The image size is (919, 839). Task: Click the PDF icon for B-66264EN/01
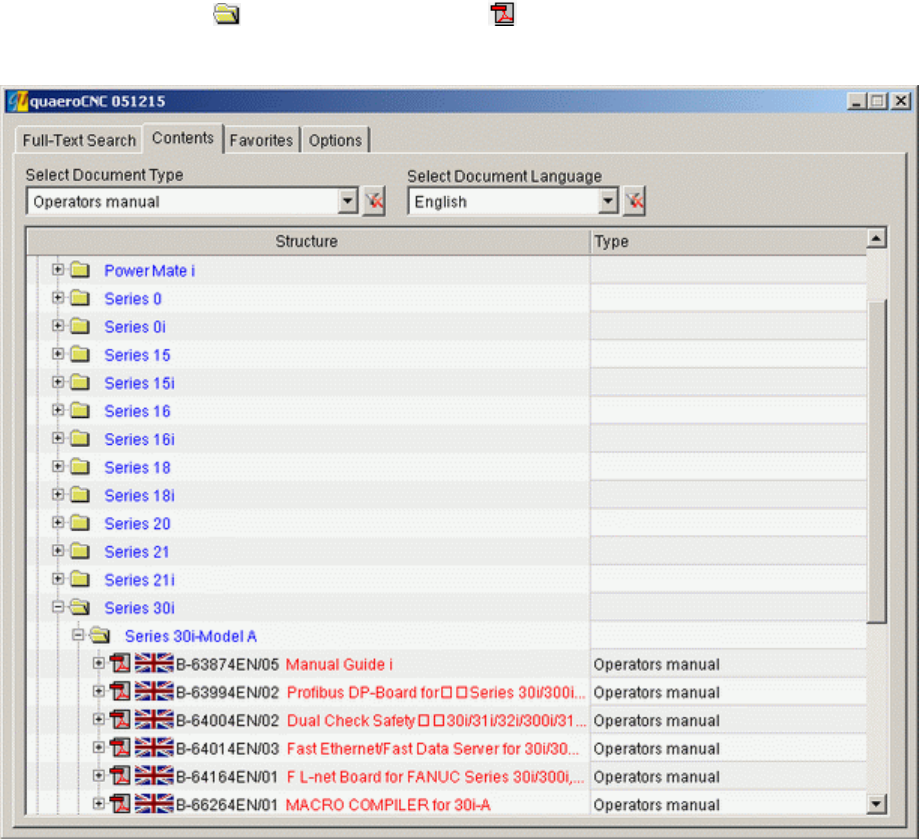(x=120, y=804)
